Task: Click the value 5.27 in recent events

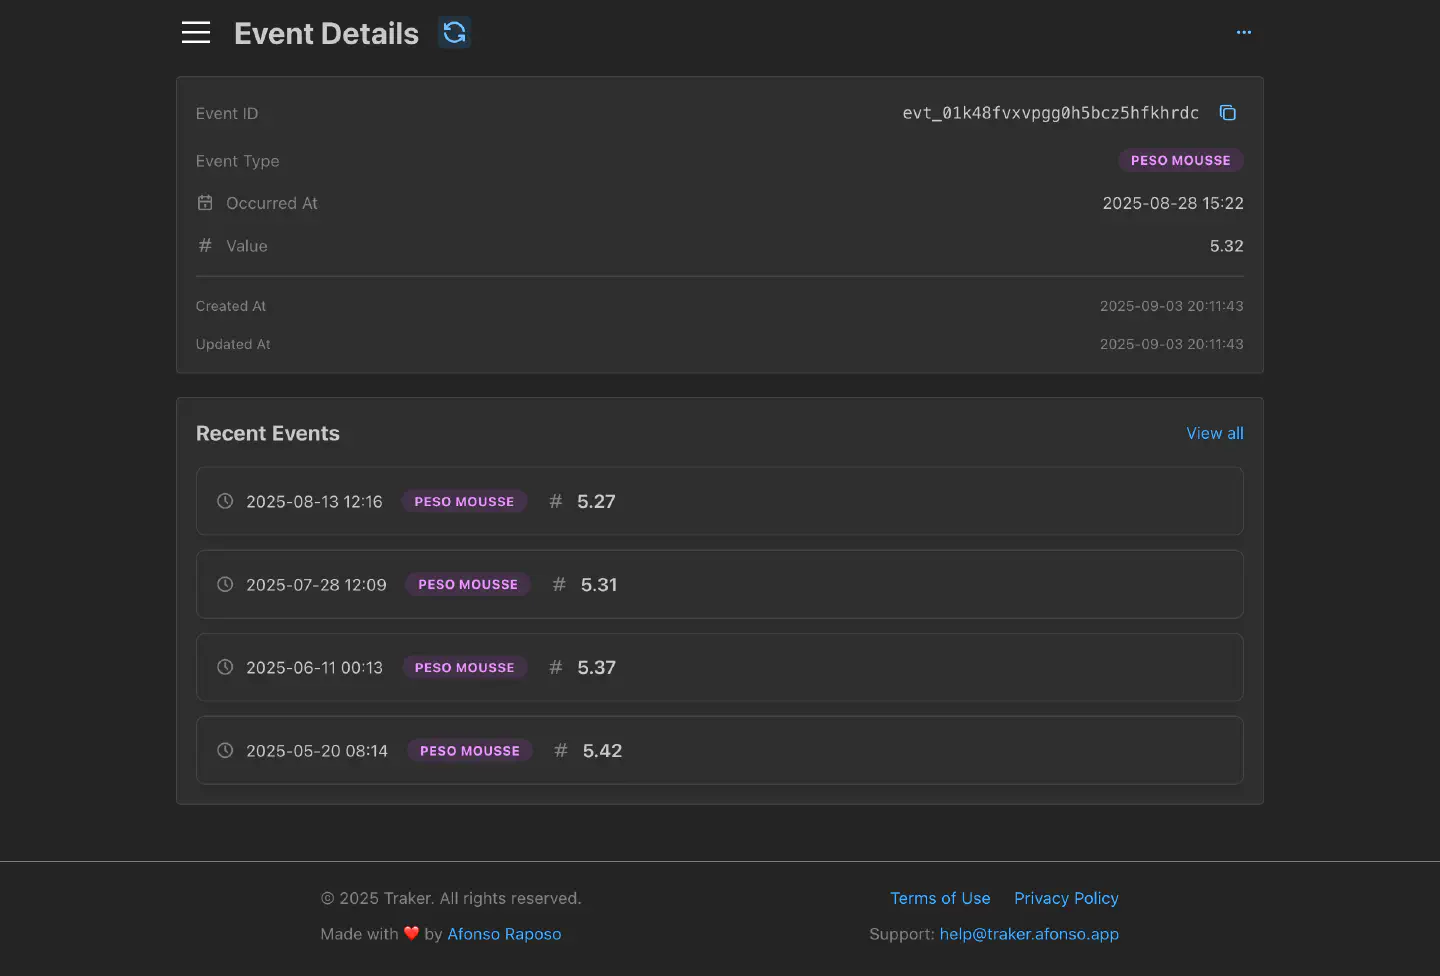Action: [596, 501]
